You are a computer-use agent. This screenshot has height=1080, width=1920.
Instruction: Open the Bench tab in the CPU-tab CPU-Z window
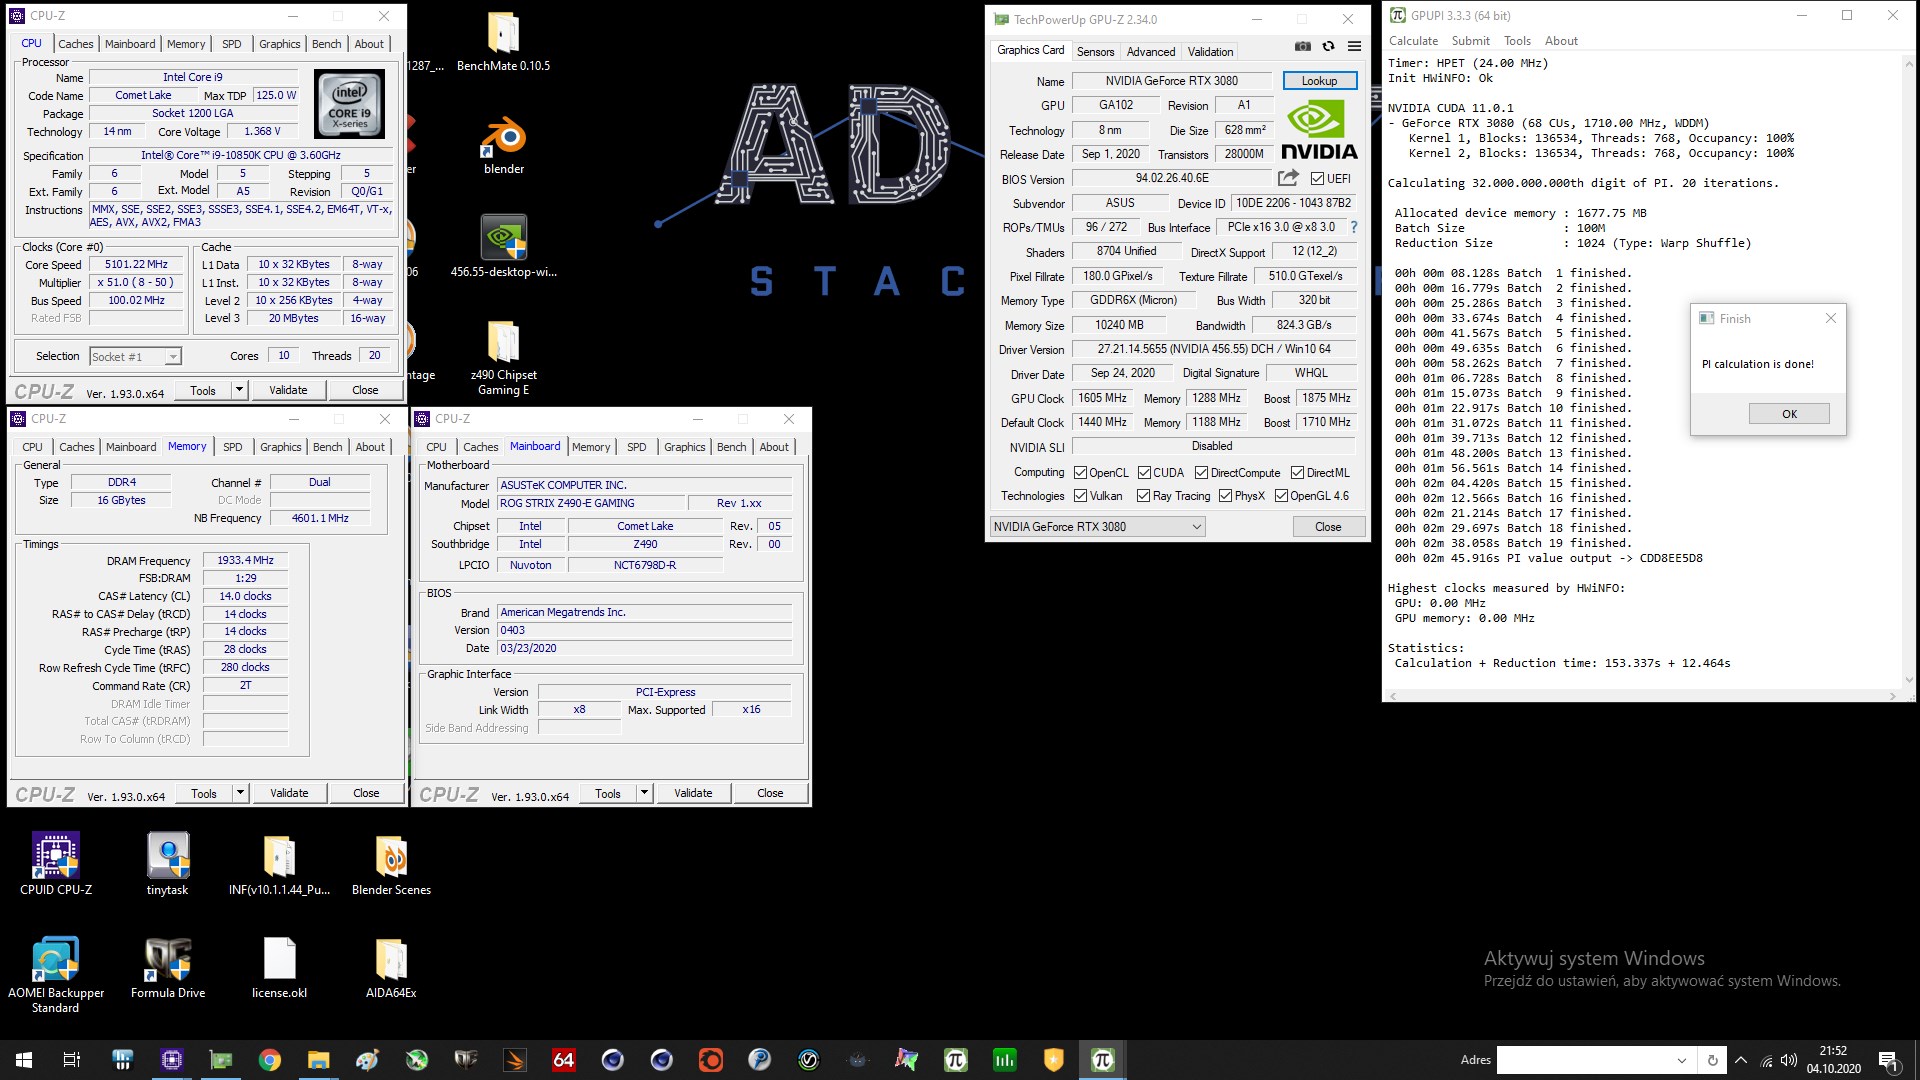(327, 44)
